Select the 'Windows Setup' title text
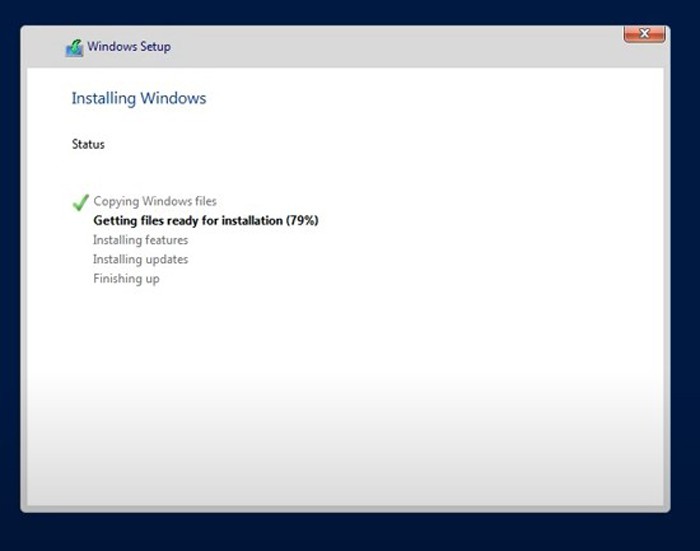 tap(129, 46)
